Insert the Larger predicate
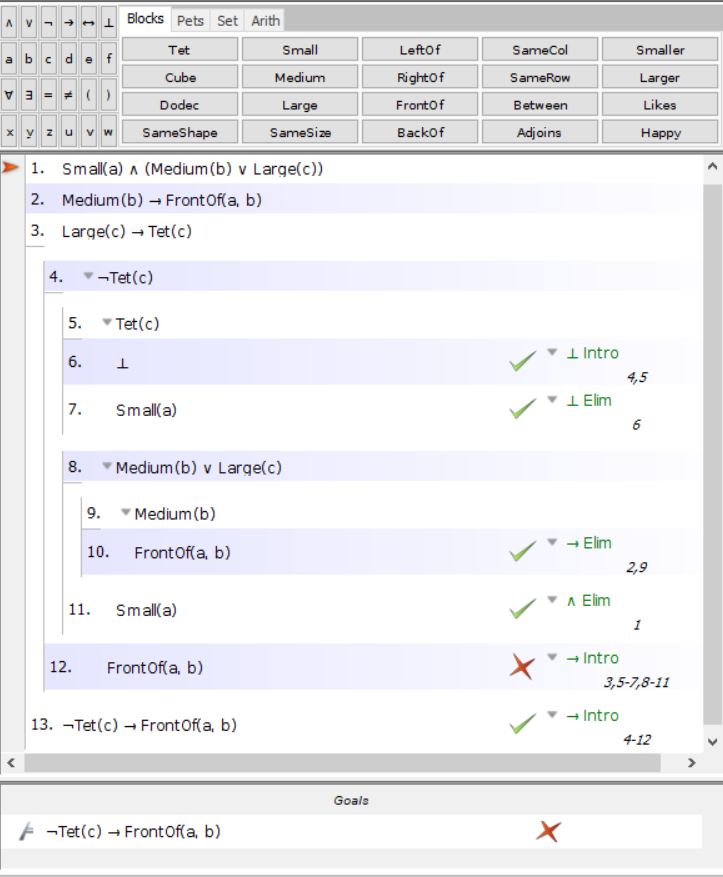723x877 pixels. [x=660, y=77]
